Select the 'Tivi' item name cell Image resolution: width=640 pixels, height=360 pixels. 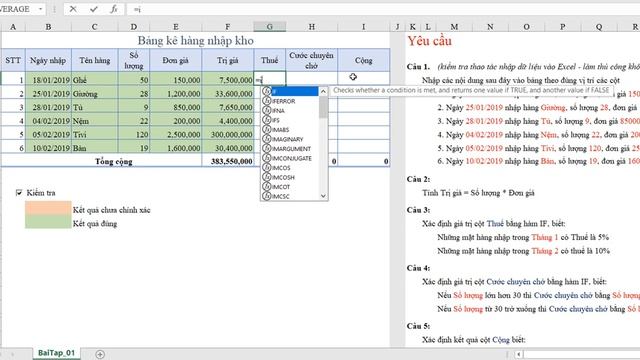pos(94,134)
